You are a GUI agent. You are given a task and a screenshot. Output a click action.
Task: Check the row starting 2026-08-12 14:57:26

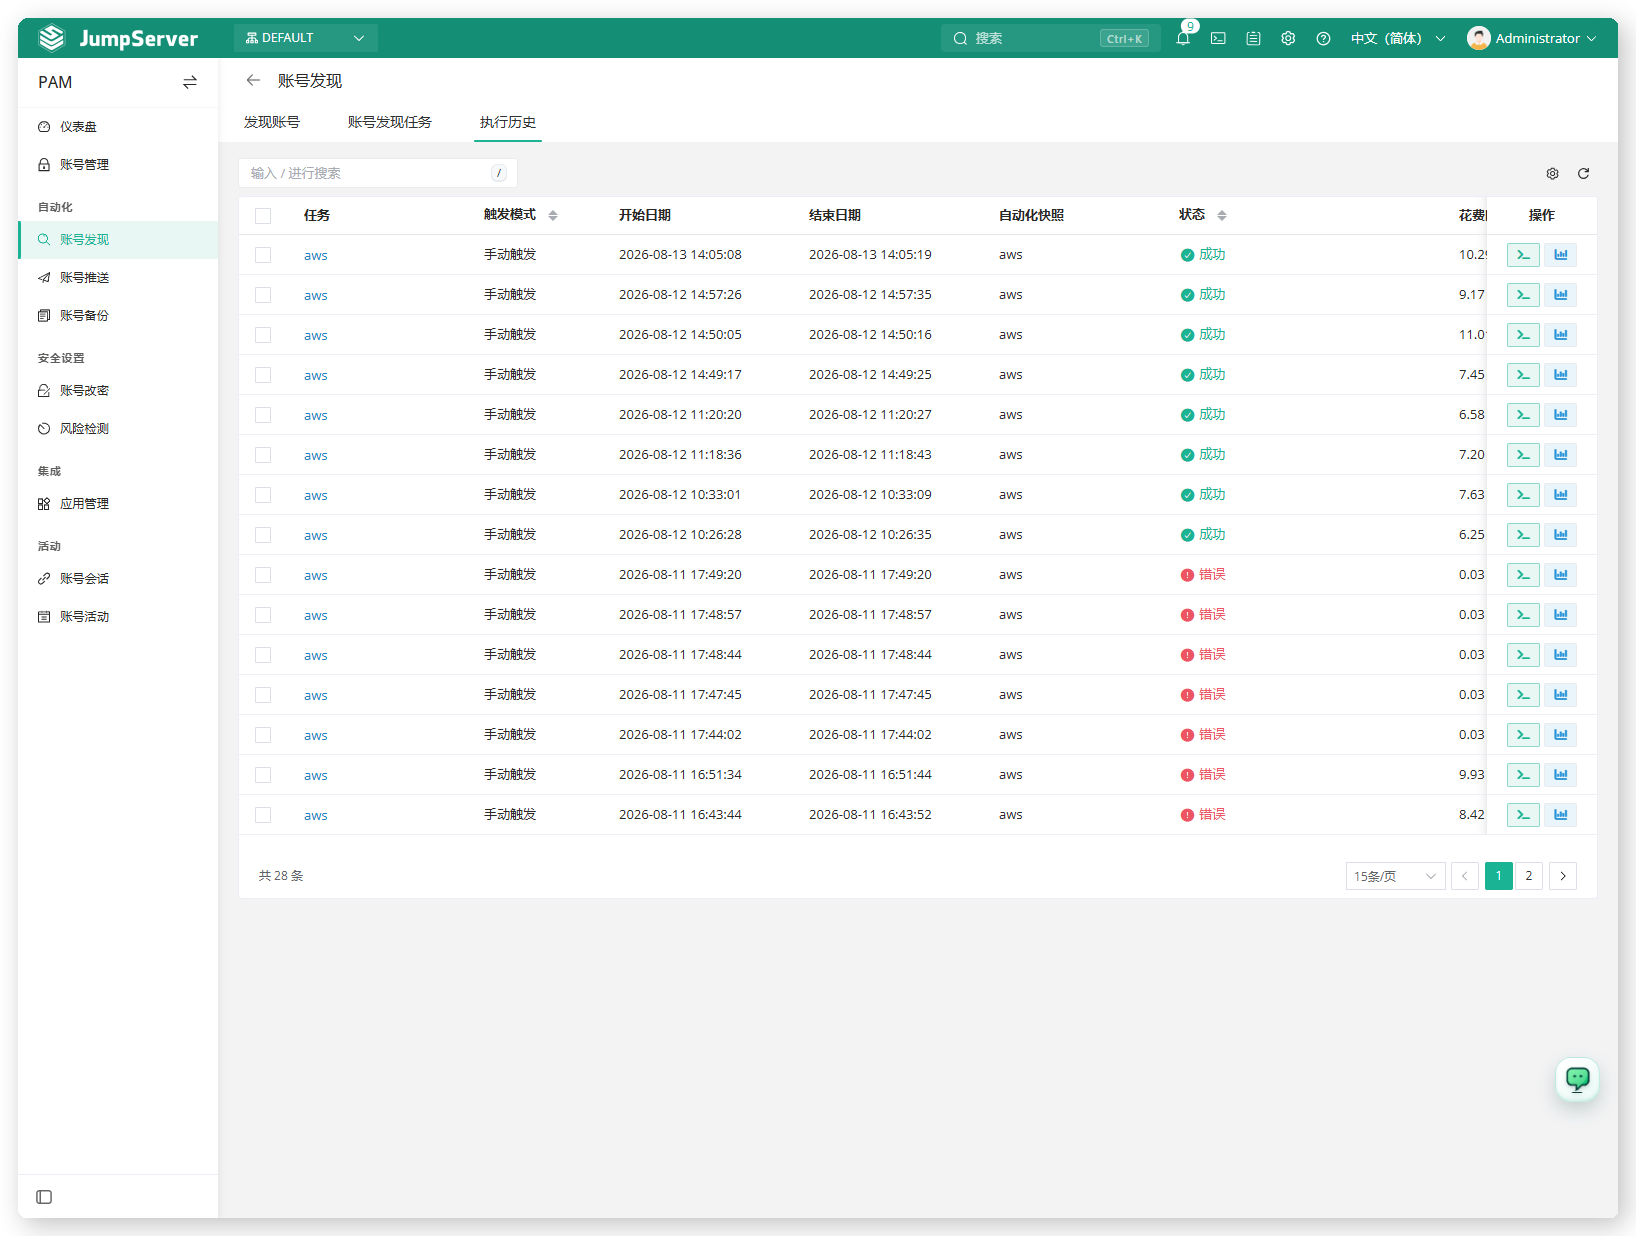point(263,295)
